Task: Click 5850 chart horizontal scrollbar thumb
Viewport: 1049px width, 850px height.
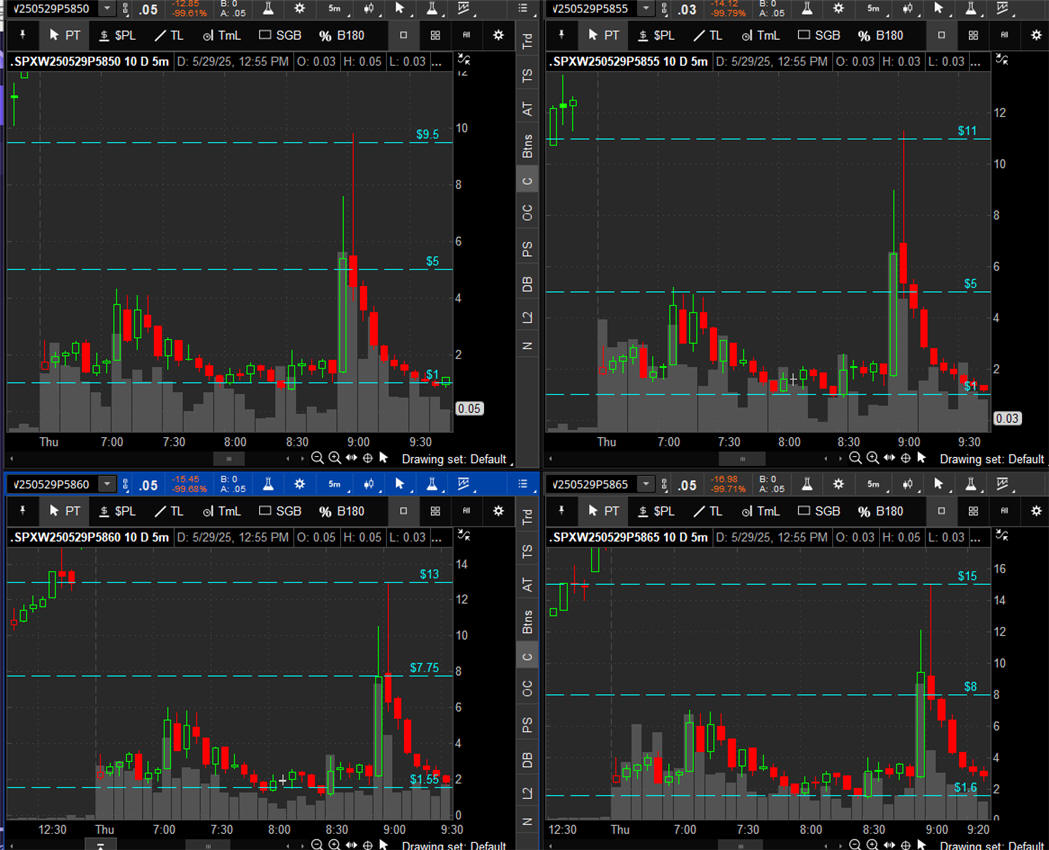Action: click(229, 459)
